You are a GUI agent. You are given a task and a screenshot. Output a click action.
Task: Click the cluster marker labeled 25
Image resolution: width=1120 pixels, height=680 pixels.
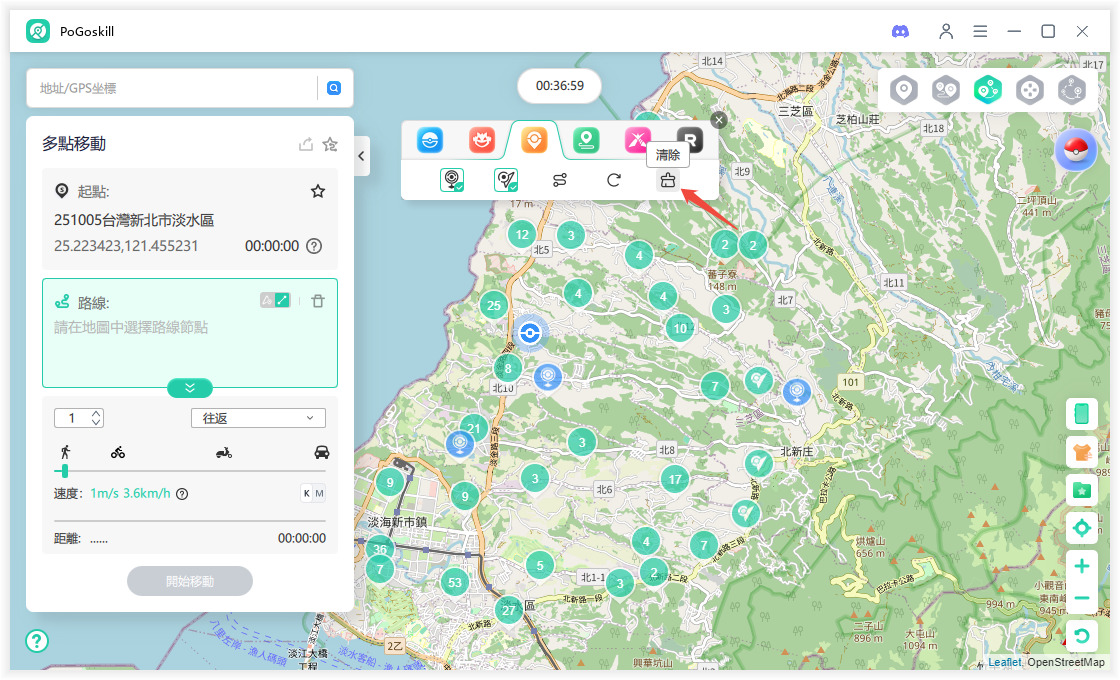[494, 306]
